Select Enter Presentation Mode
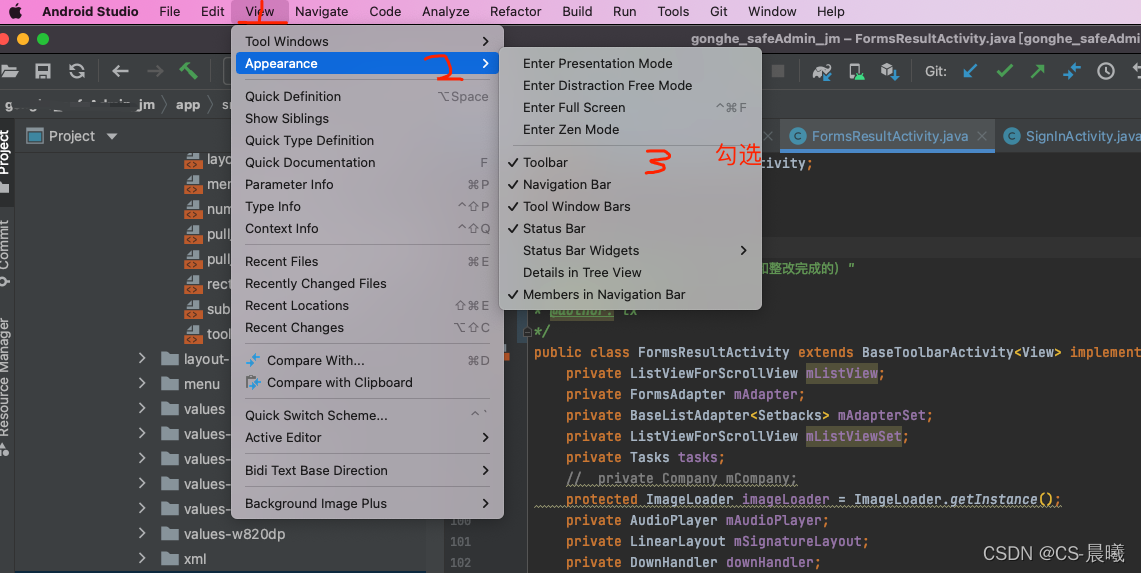 (x=629, y=63)
